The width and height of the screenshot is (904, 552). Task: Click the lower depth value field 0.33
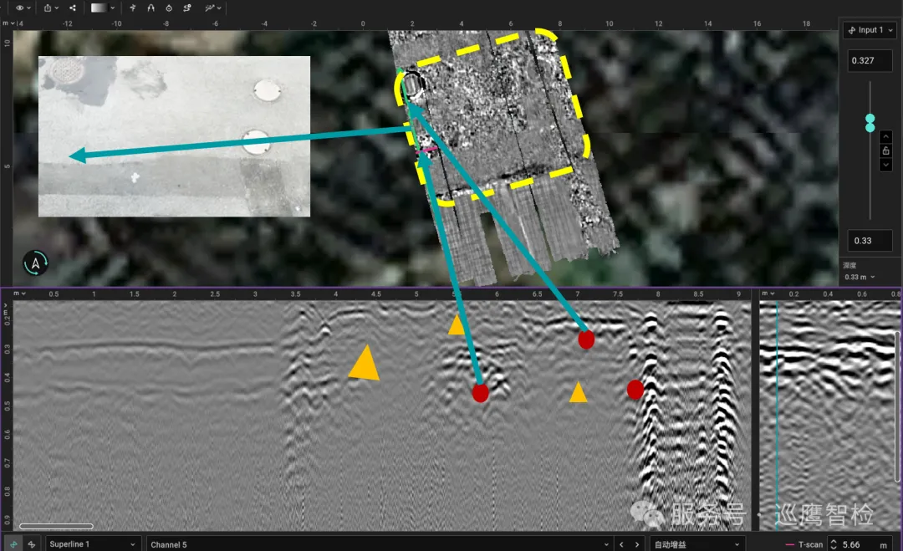(869, 240)
